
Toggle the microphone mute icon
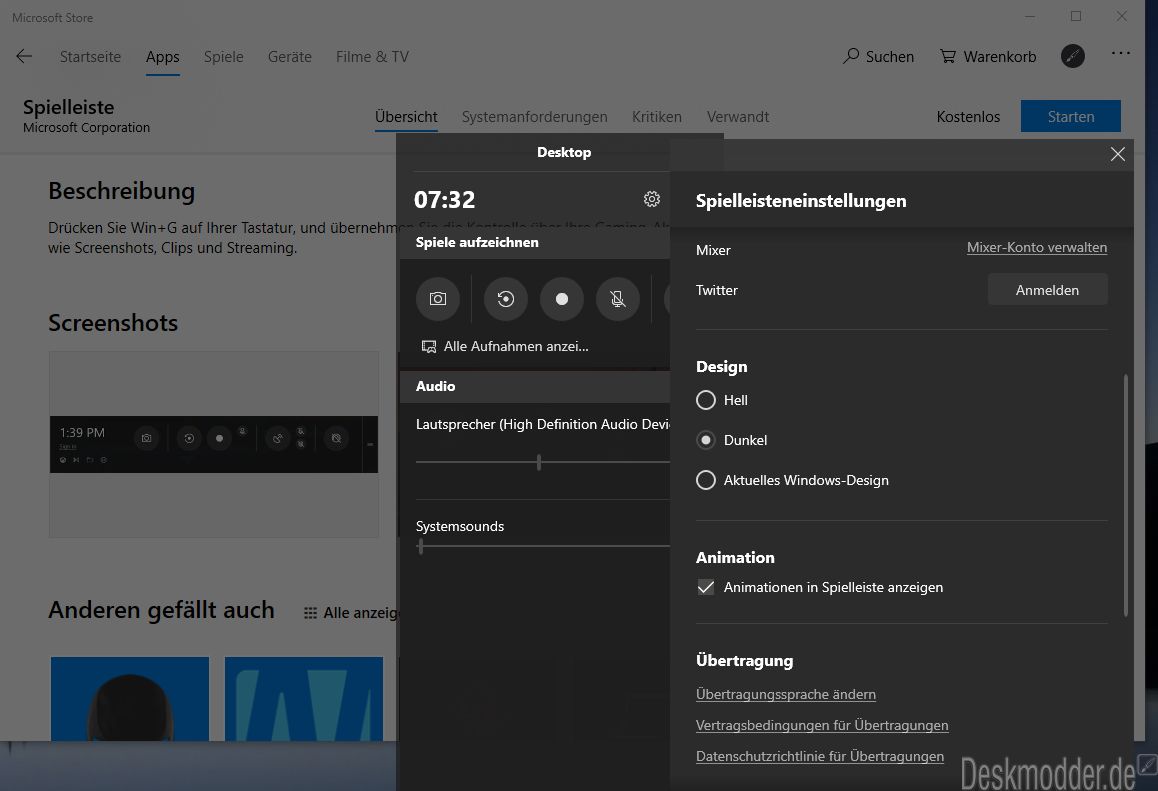[x=618, y=299]
